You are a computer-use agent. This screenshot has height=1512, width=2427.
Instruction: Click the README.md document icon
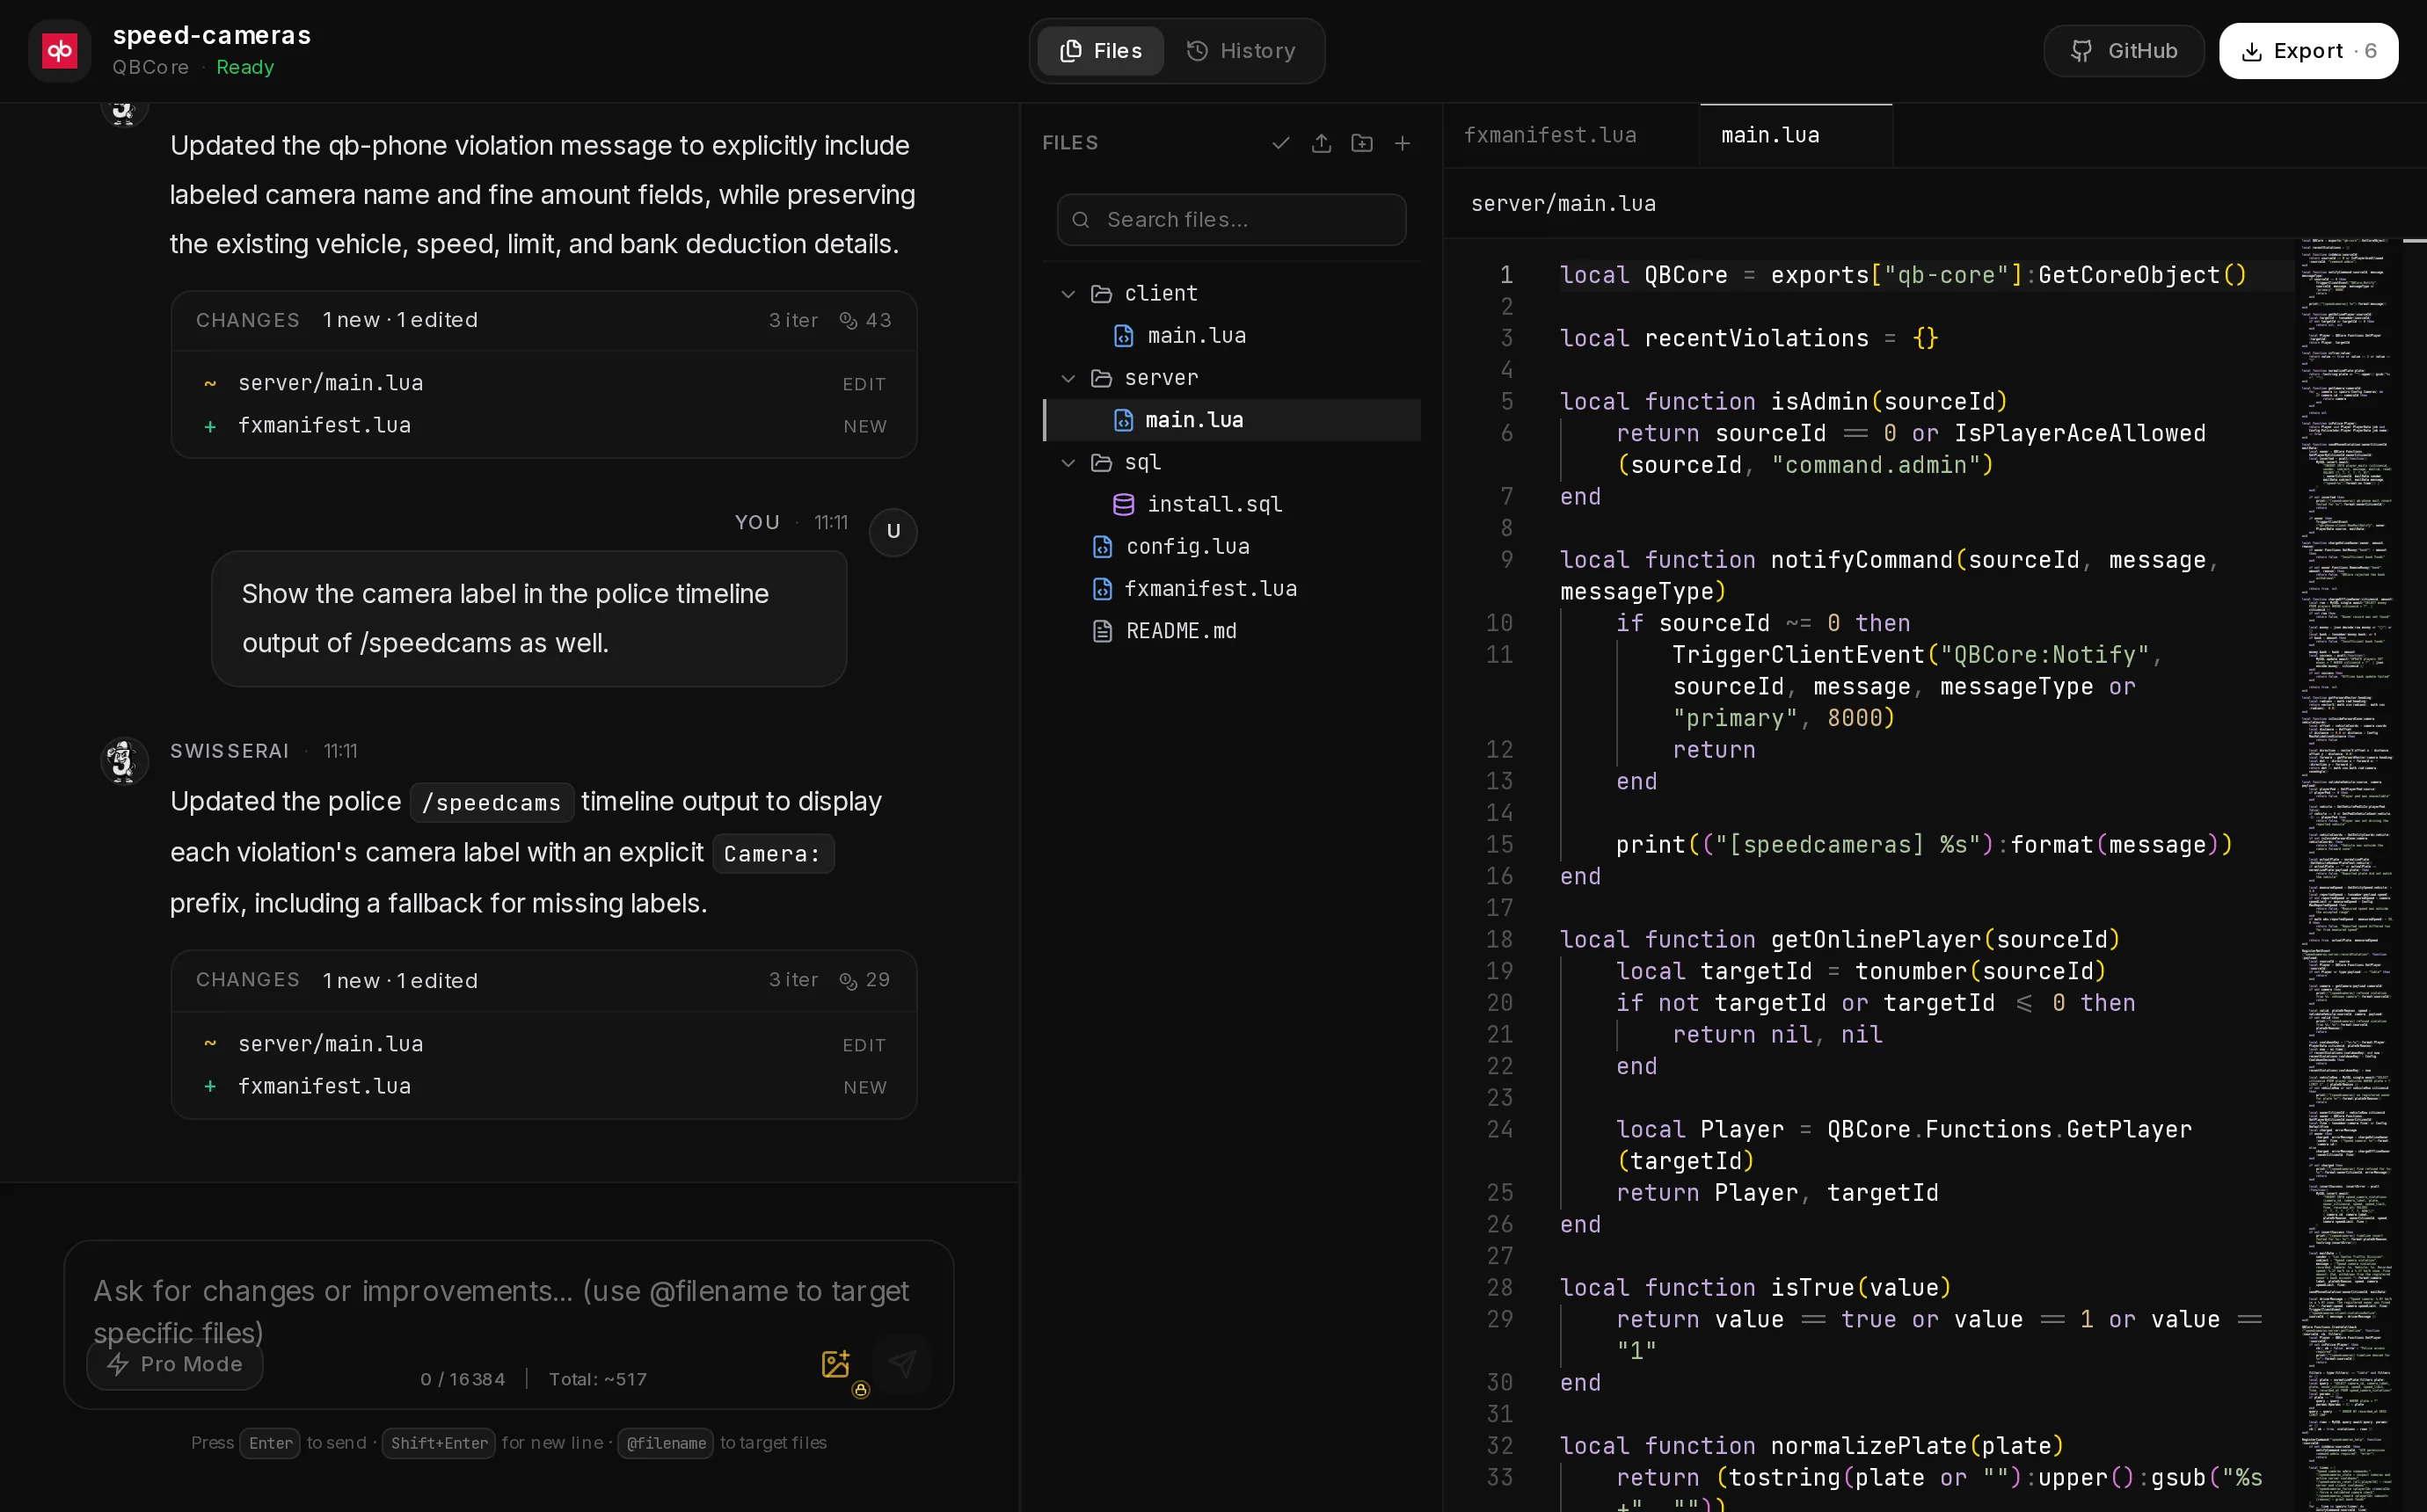tap(1102, 631)
